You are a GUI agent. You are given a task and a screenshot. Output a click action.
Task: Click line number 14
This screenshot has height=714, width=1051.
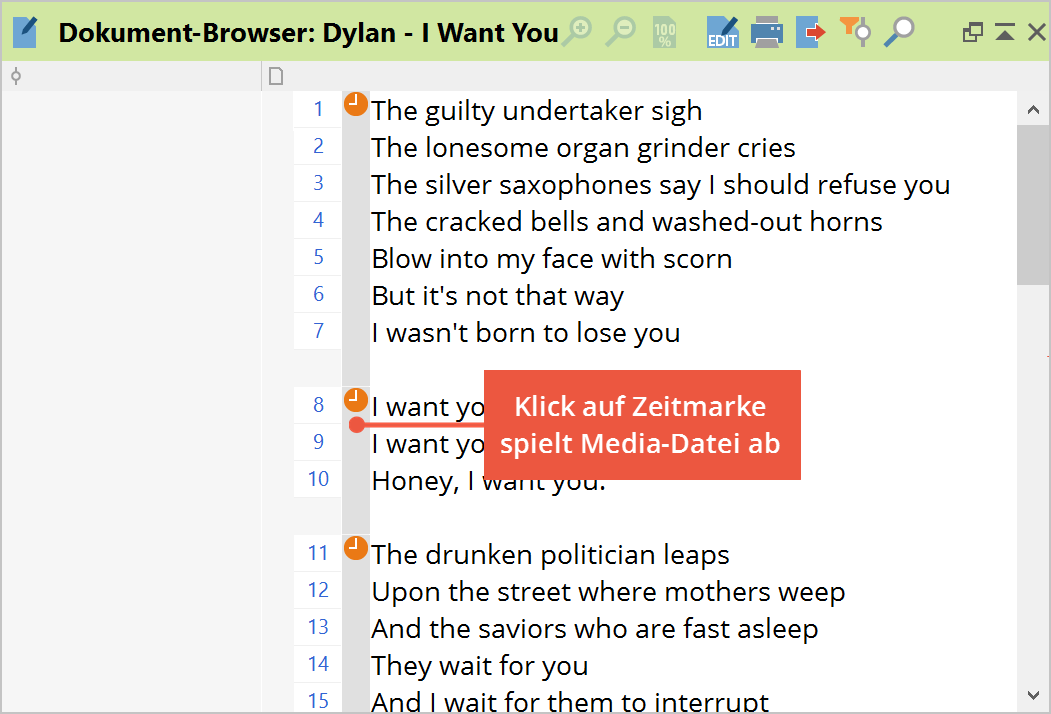(x=318, y=664)
